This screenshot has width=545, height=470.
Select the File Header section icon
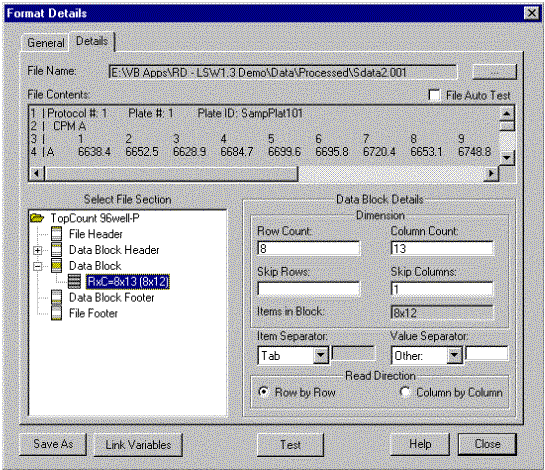coord(56,234)
